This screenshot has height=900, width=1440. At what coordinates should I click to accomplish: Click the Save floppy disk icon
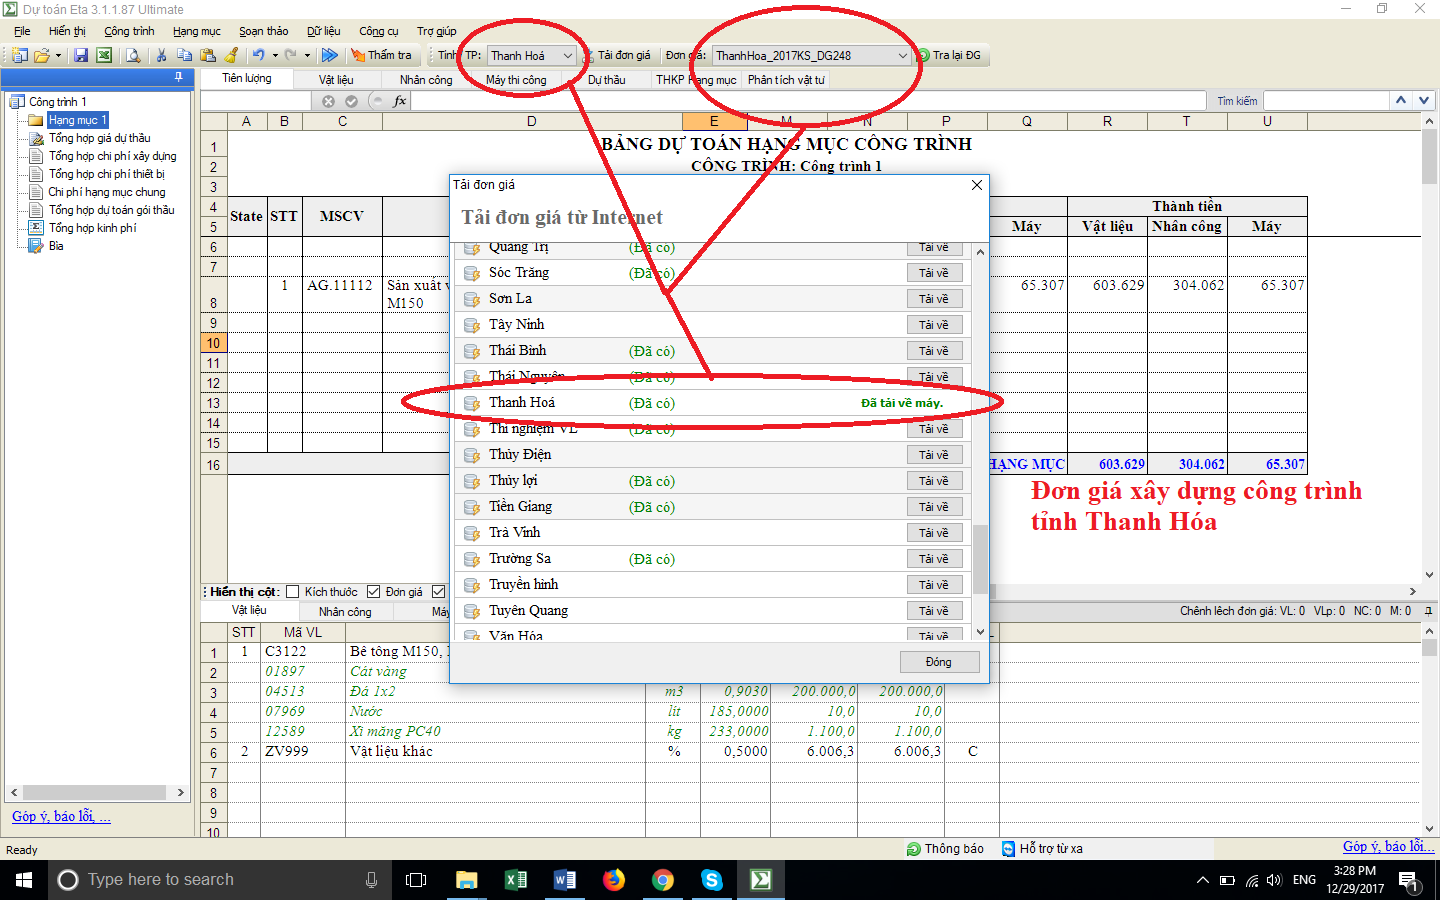(x=81, y=56)
